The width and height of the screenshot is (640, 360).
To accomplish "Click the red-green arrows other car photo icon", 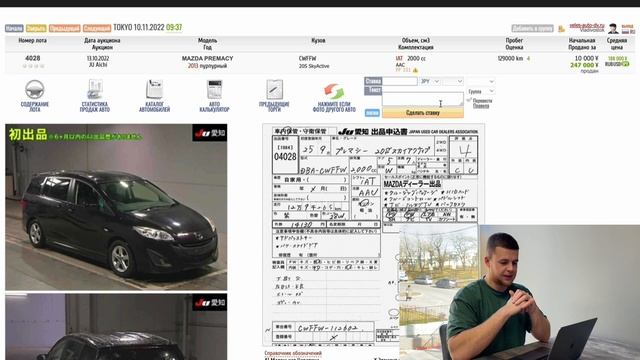I will 334,91.
